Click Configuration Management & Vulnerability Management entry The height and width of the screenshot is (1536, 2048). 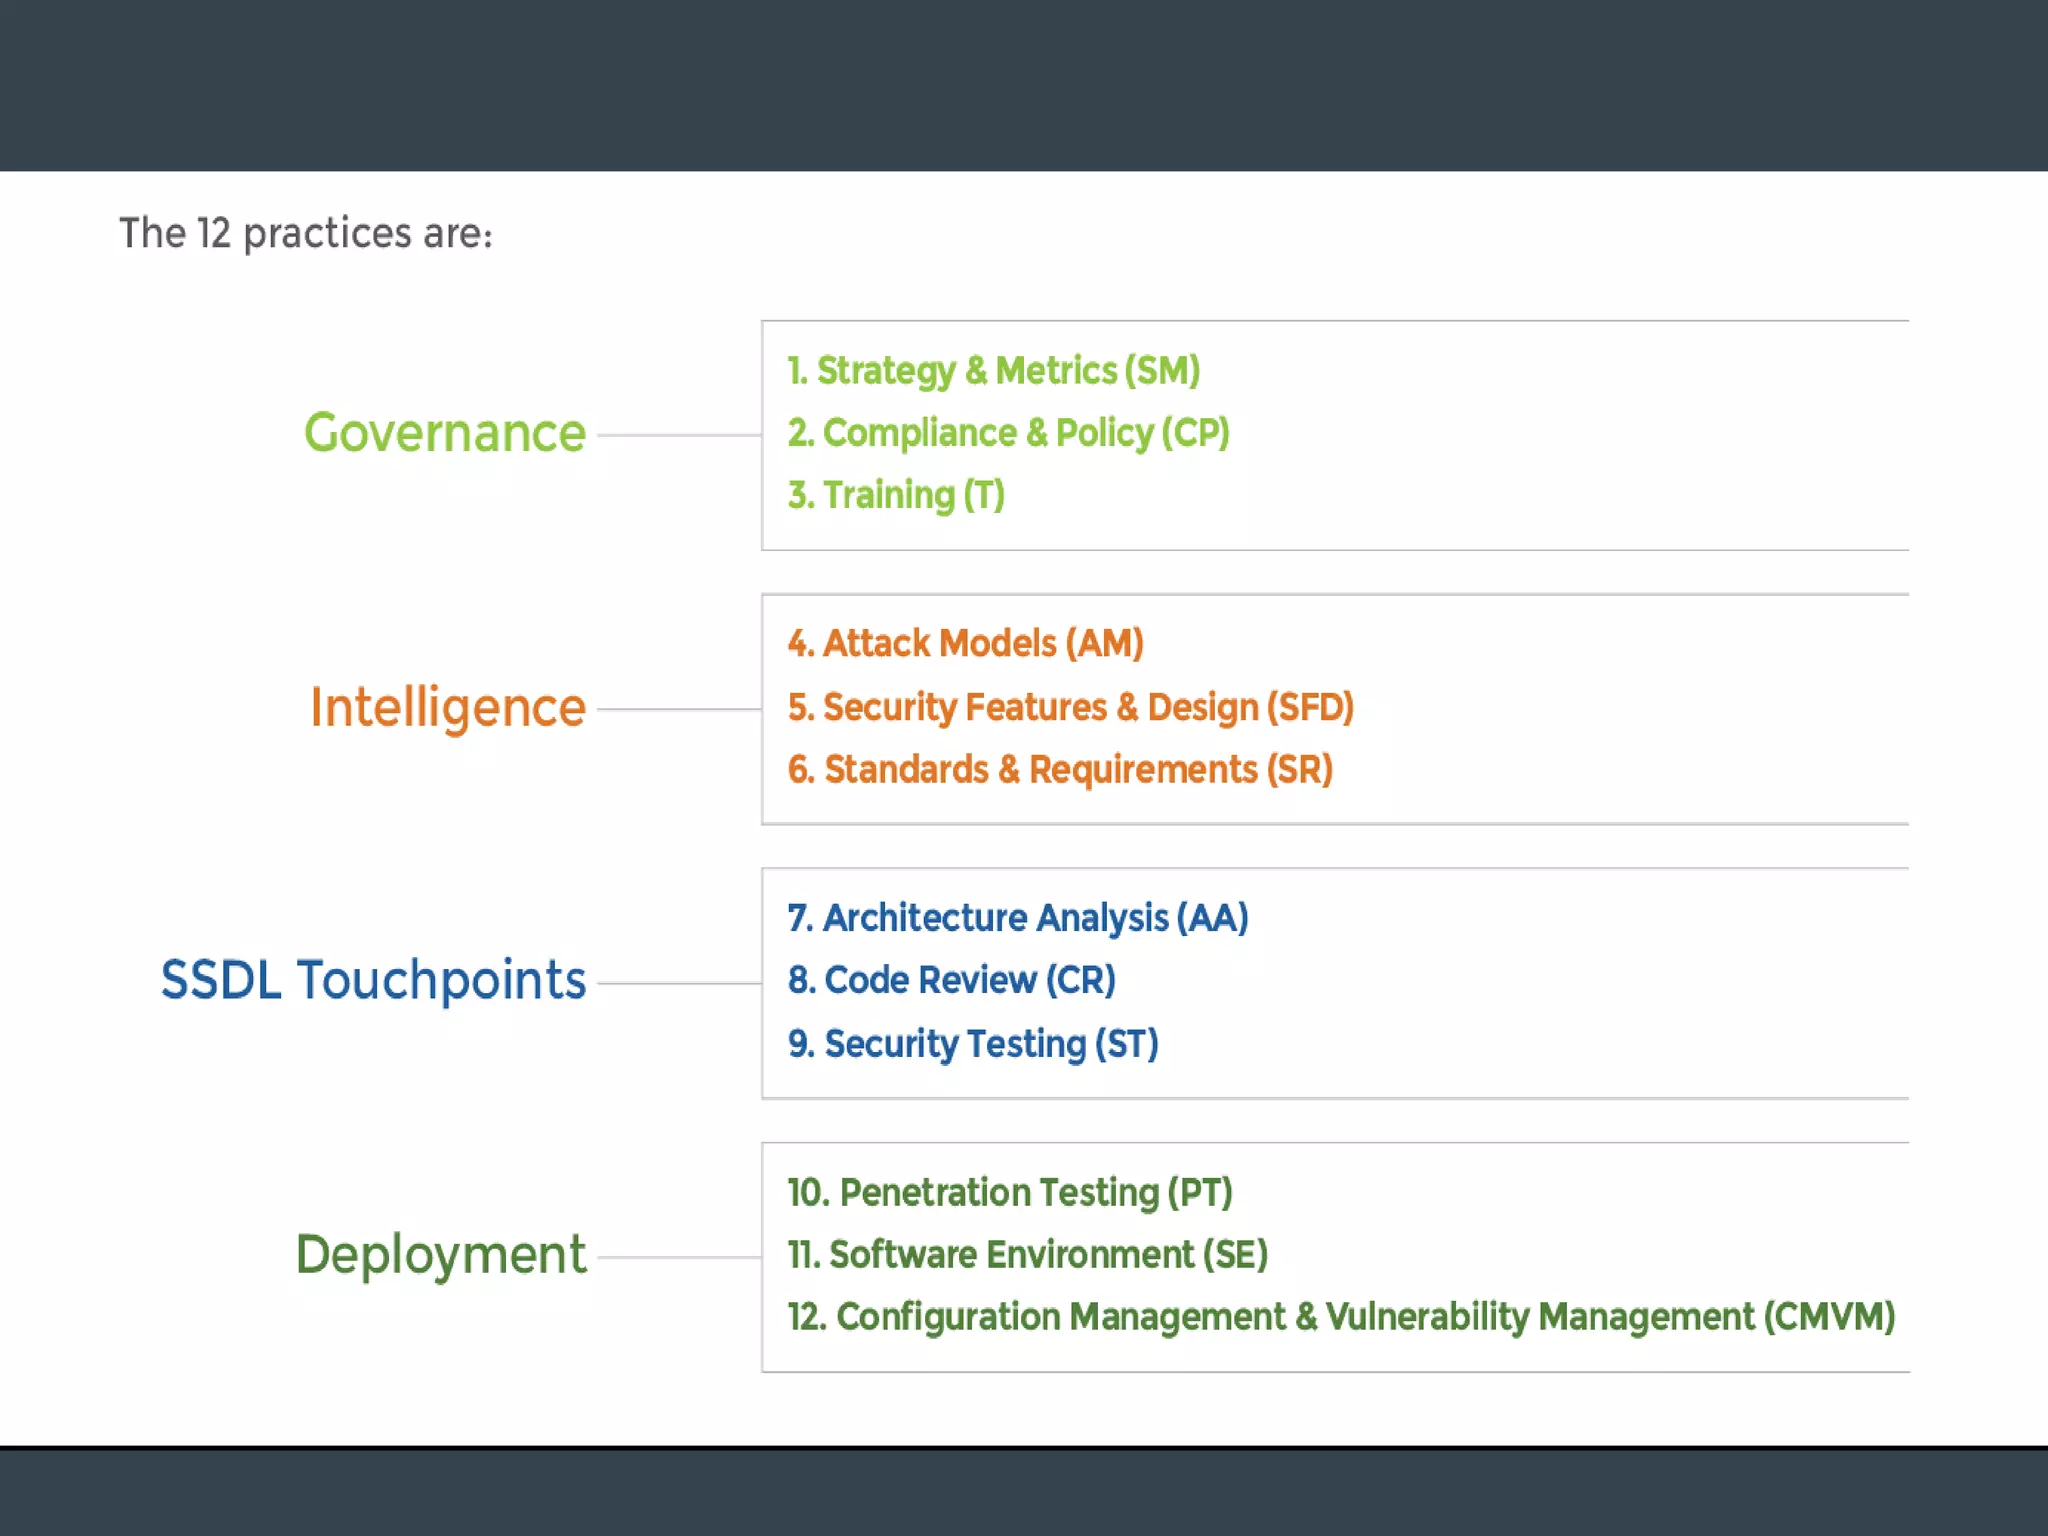click(1340, 1317)
